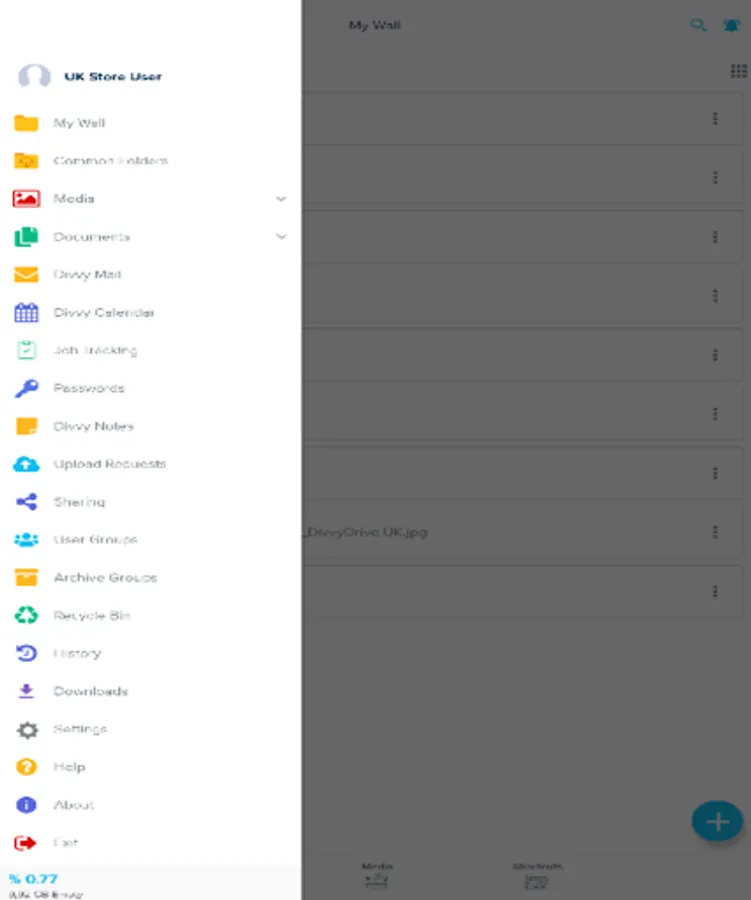Open the Recycle Bin icon

pos(26,615)
